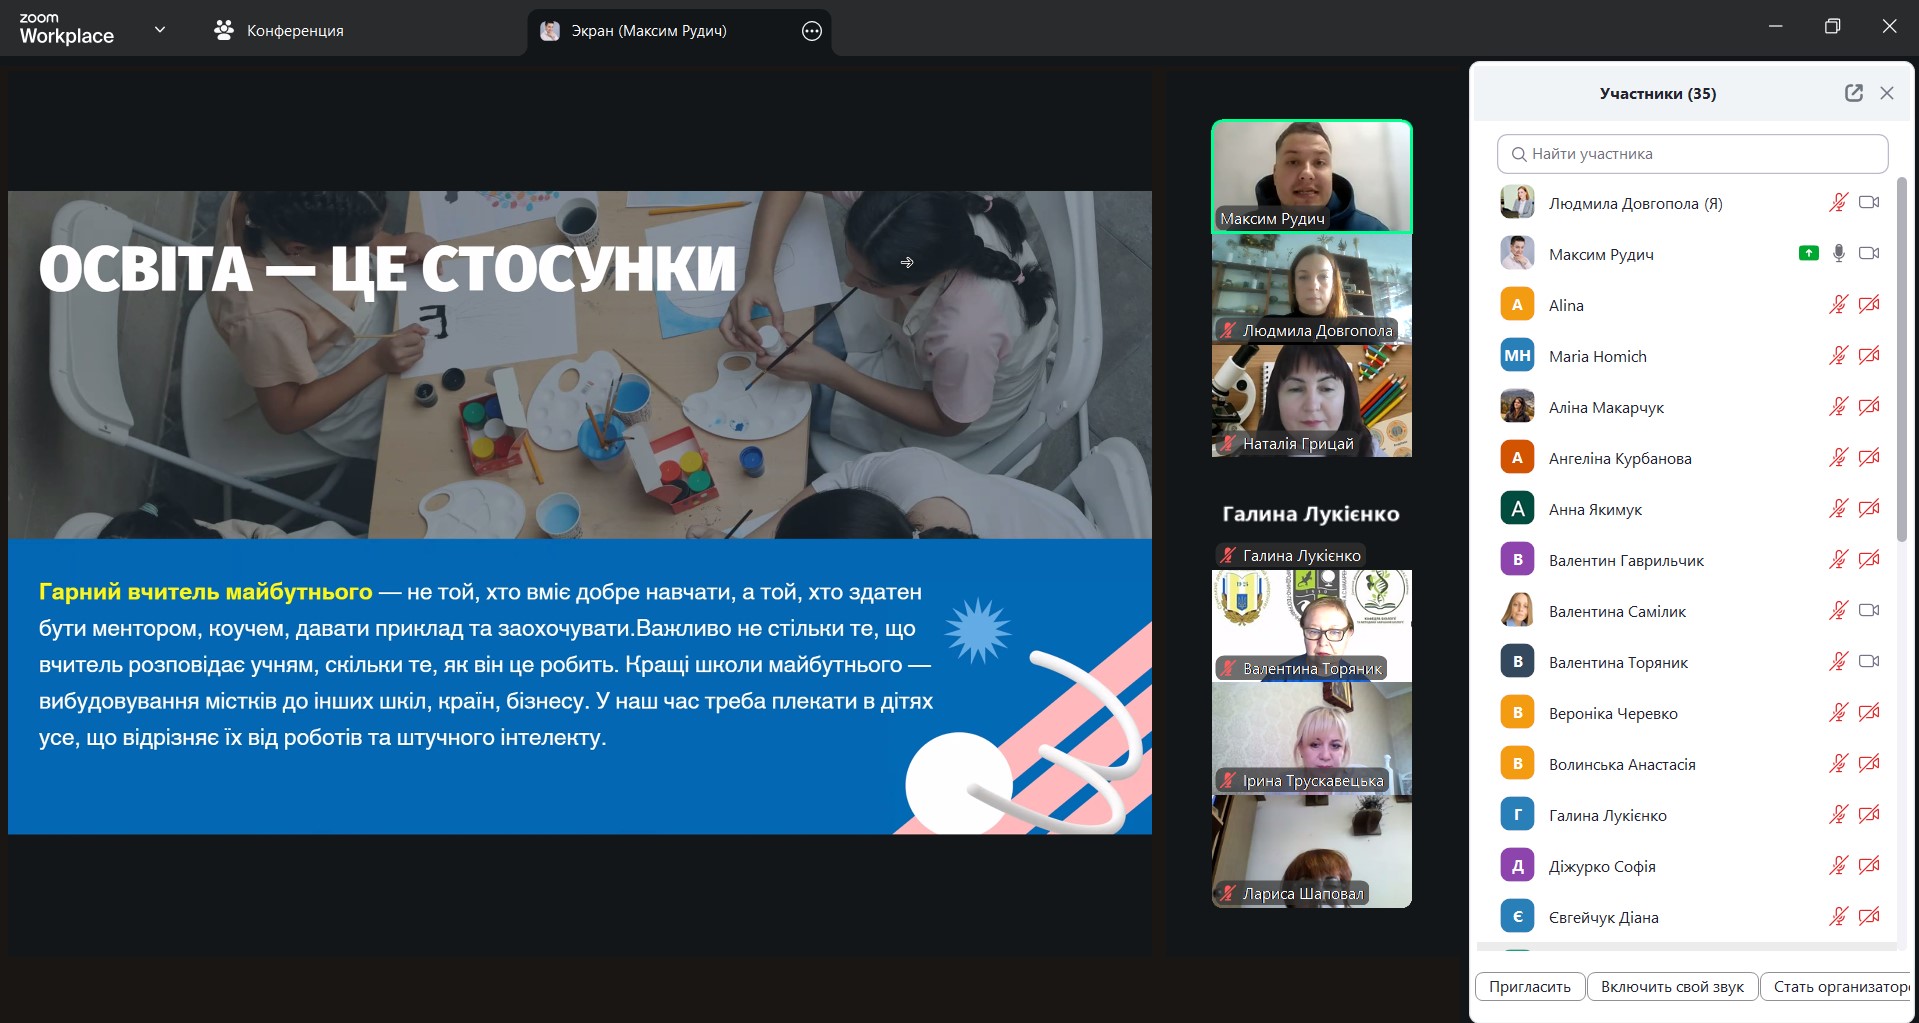
Task: Click the camera icon for Валентина Торяник
Action: [x=1868, y=661]
